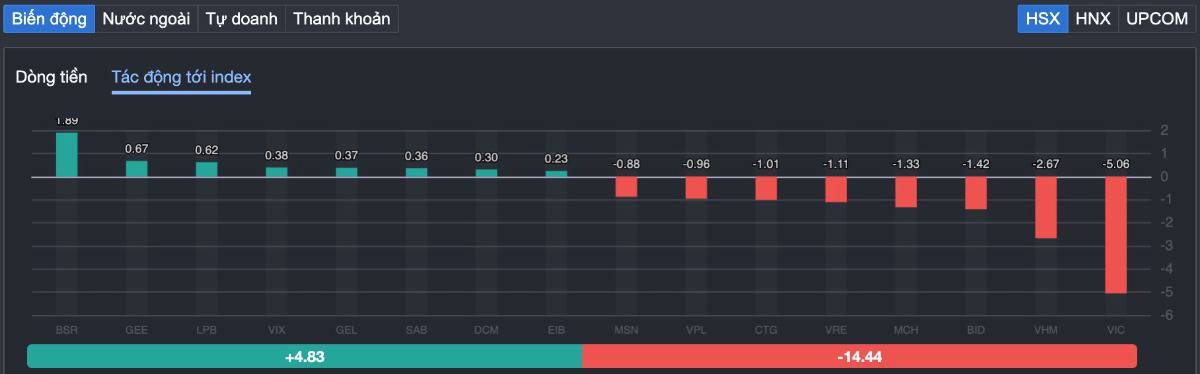
Task: Click the -1.33 value above MCH
Action: 906,163
